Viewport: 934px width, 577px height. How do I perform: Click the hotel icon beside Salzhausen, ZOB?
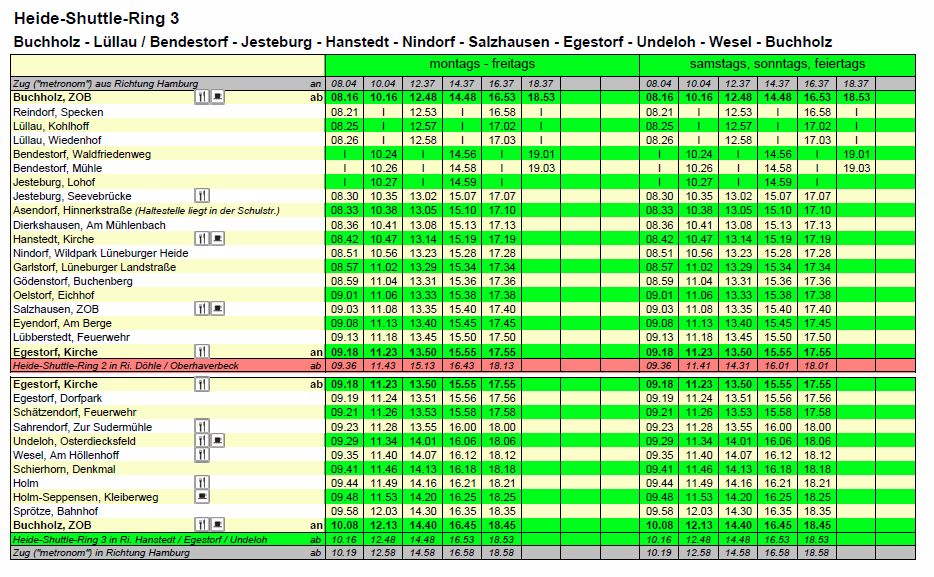pos(217,310)
